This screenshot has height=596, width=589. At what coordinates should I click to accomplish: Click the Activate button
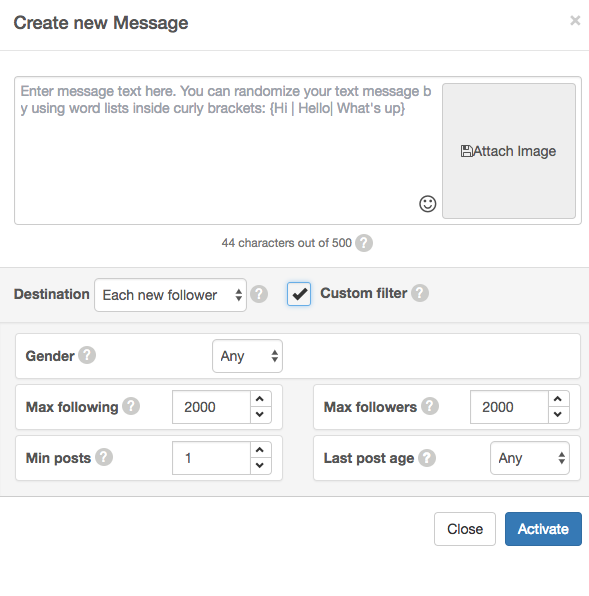[x=543, y=529]
